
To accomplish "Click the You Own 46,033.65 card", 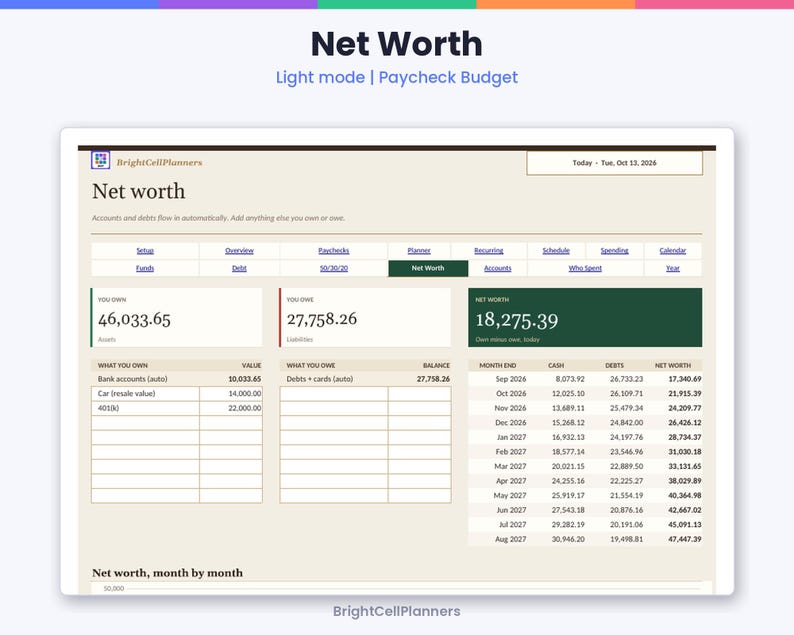I will (x=176, y=318).
